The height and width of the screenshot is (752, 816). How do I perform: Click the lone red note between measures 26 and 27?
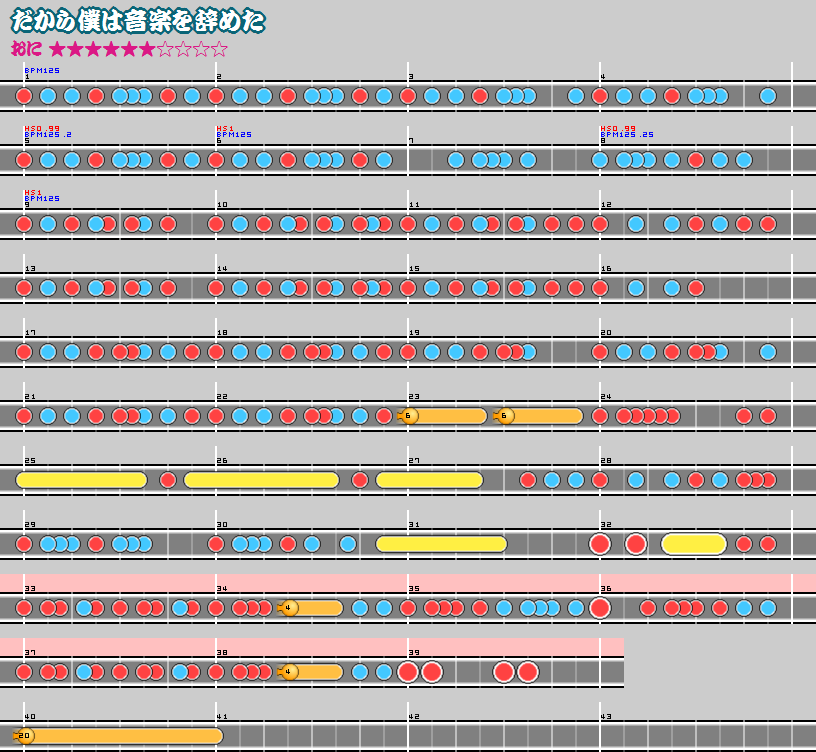[x=360, y=480]
